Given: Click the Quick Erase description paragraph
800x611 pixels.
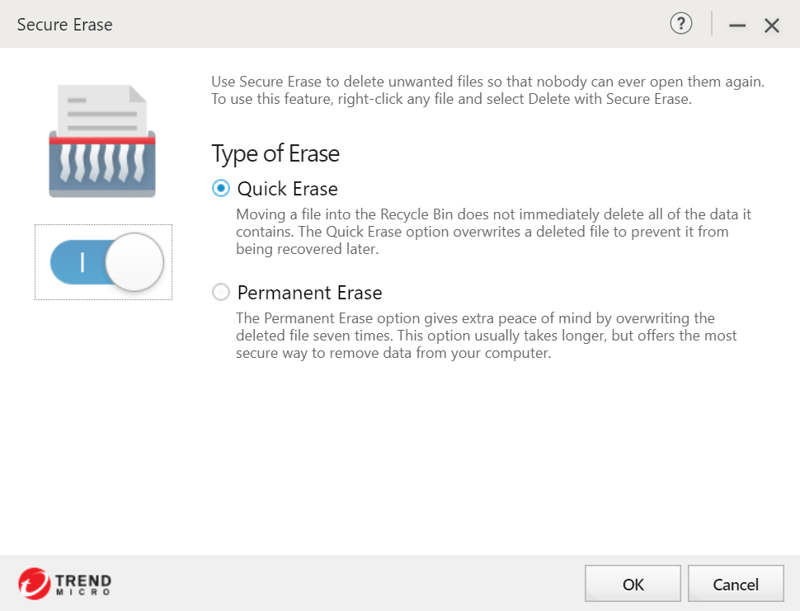Looking at the screenshot, I should point(493,232).
